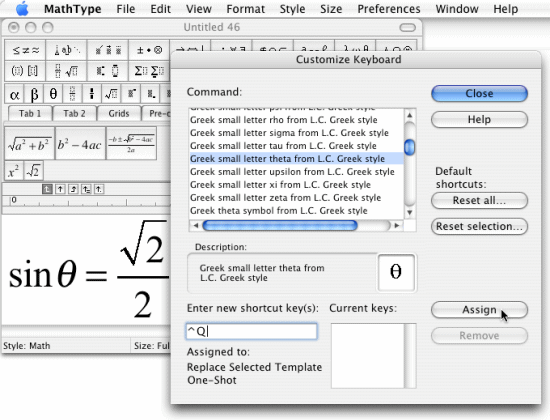Click the Reset all... button
The image size is (550, 420).
pyautogui.click(x=479, y=200)
